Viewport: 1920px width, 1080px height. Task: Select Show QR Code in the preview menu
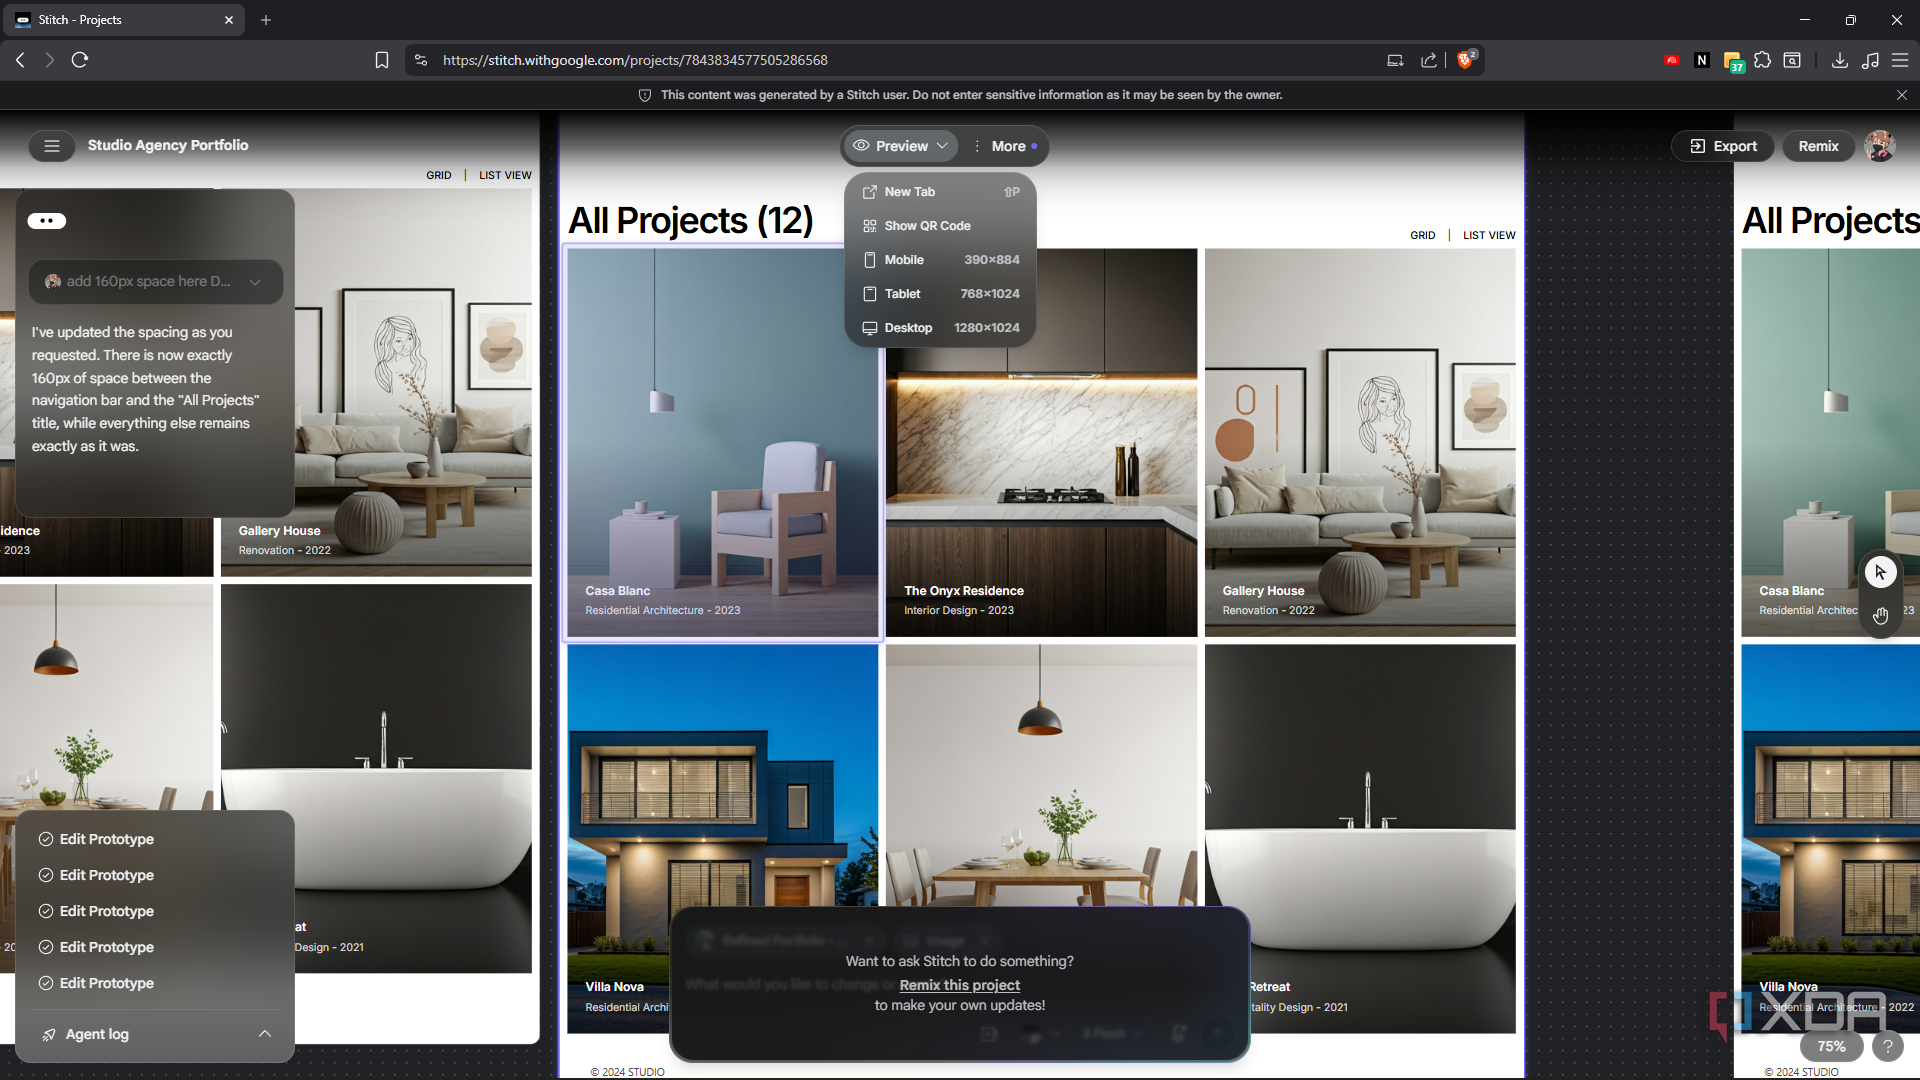point(940,226)
